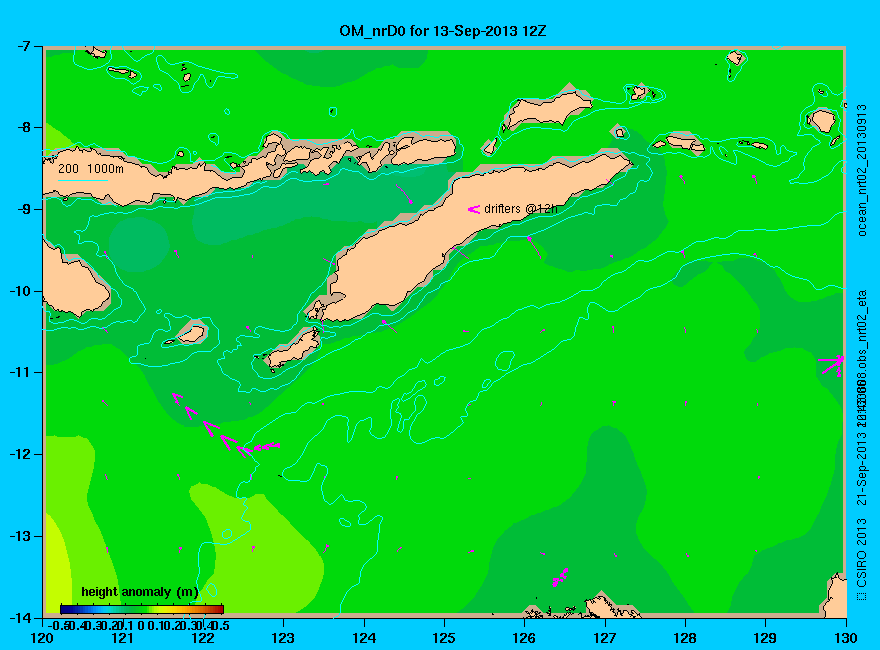
Task: Click the longitude label "129"
Action: [x=766, y=638]
